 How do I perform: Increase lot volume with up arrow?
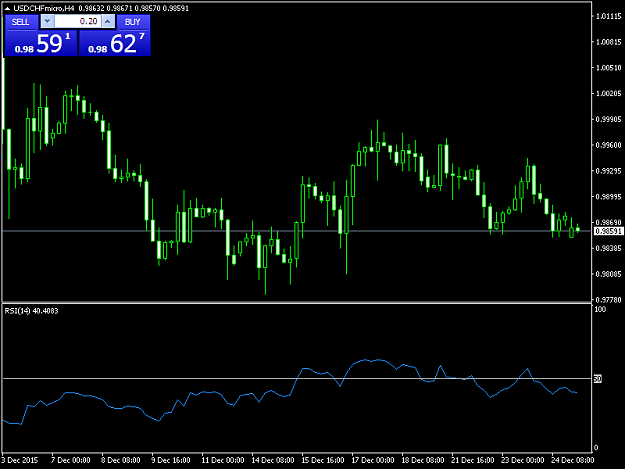(x=108, y=21)
